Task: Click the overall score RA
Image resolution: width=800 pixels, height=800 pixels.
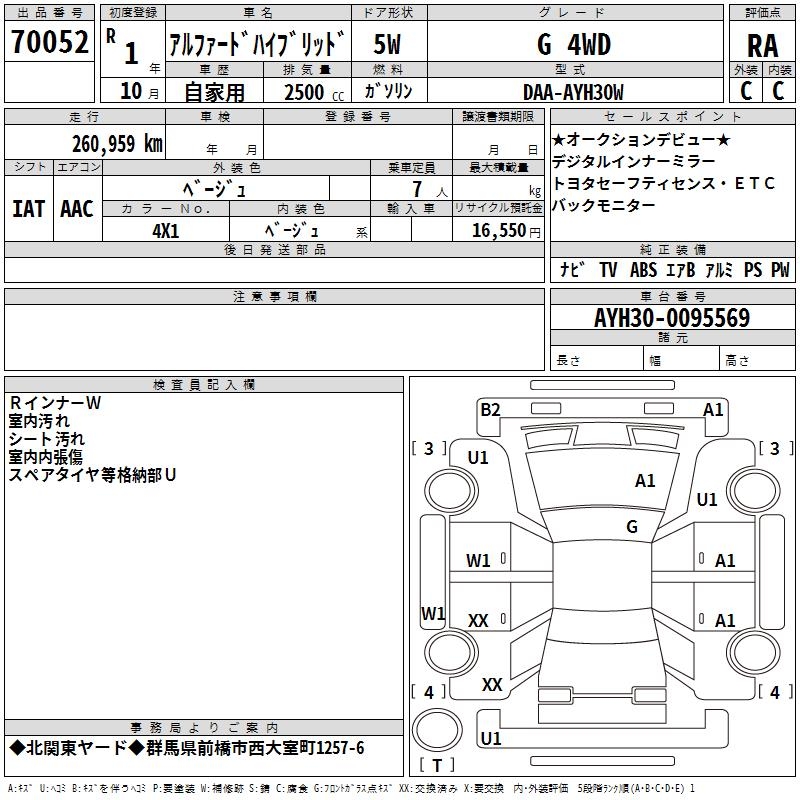Action: click(x=763, y=46)
